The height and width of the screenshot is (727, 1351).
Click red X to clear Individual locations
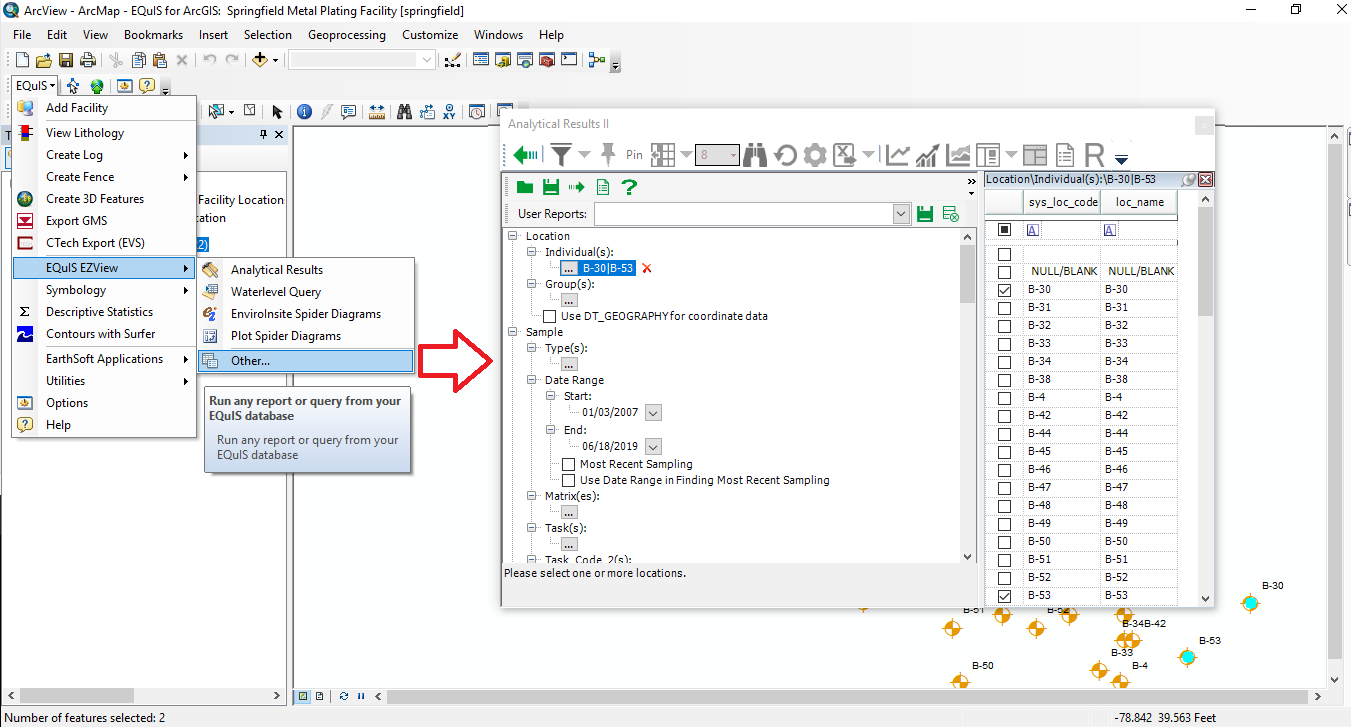[647, 268]
